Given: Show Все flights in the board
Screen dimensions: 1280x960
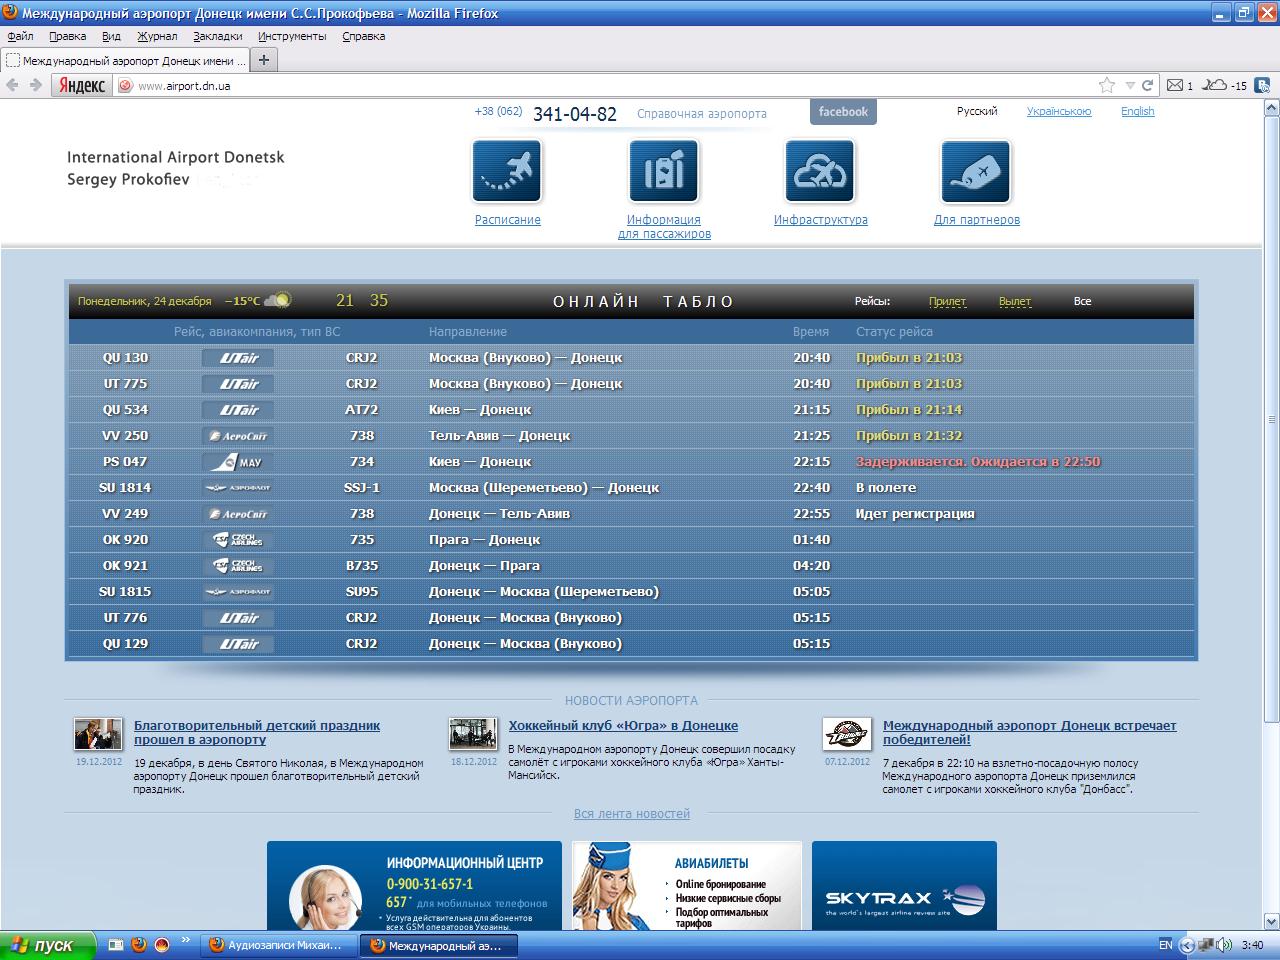Looking at the screenshot, I should pos(1082,301).
